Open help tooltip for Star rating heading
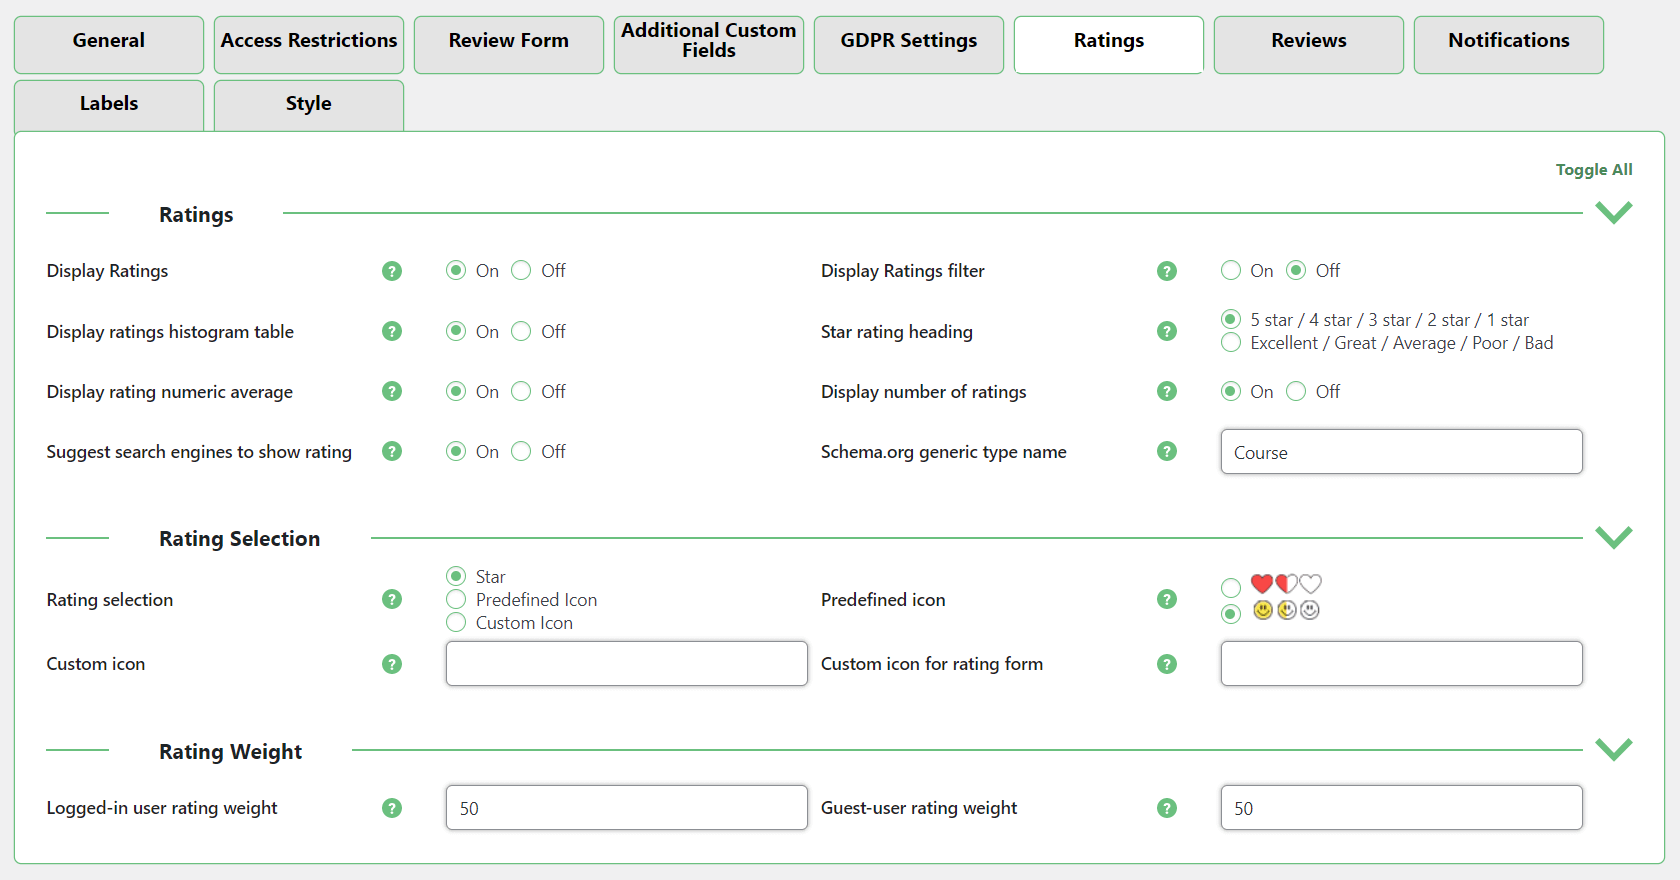The image size is (1680, 880). (x=1166, y=331)
